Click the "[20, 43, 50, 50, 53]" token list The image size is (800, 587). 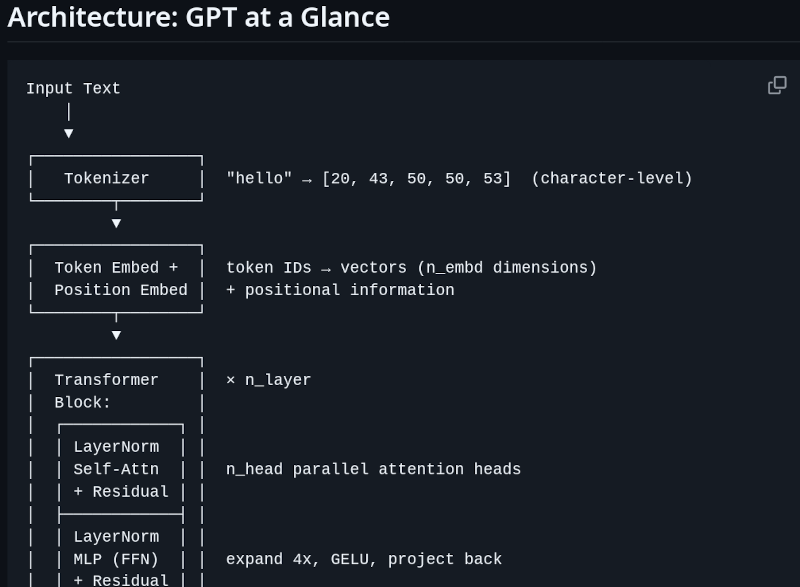[x=416, y=178]
